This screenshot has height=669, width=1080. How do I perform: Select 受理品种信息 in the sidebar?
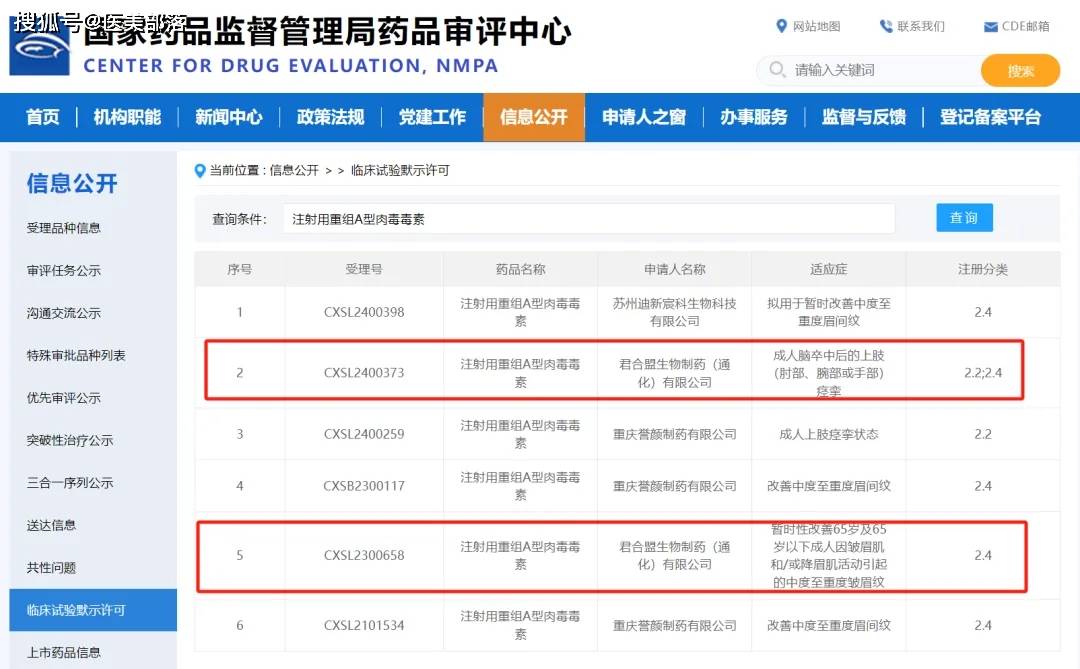pyautogui.click(x=63, y=228)
